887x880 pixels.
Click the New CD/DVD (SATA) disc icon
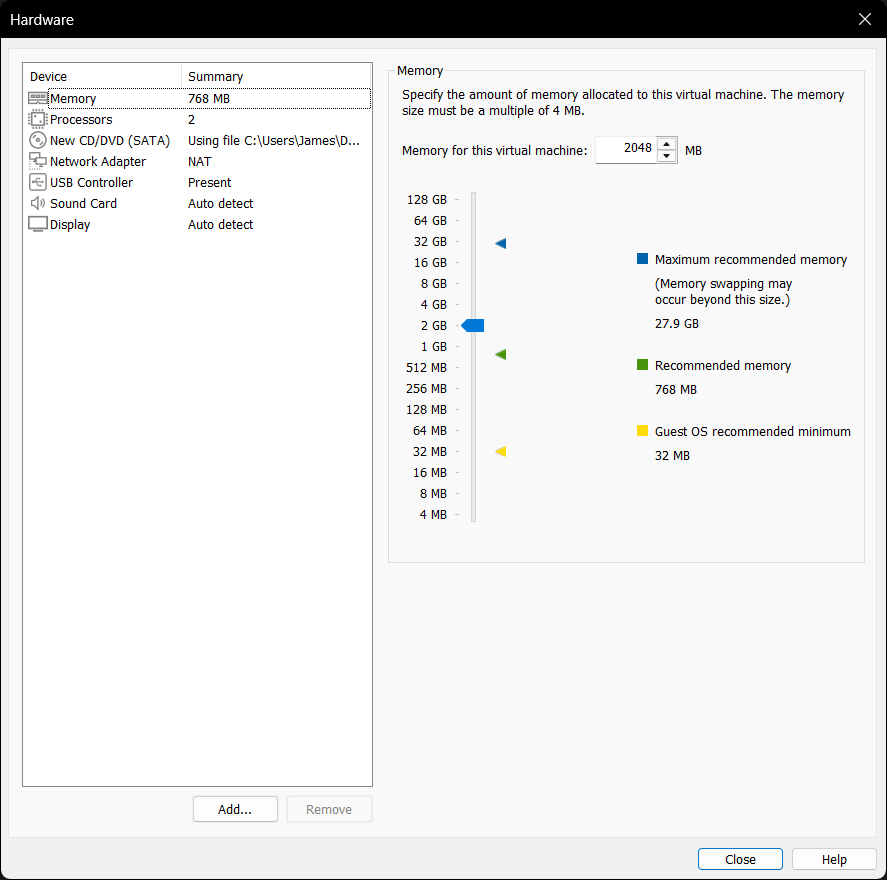38,141
